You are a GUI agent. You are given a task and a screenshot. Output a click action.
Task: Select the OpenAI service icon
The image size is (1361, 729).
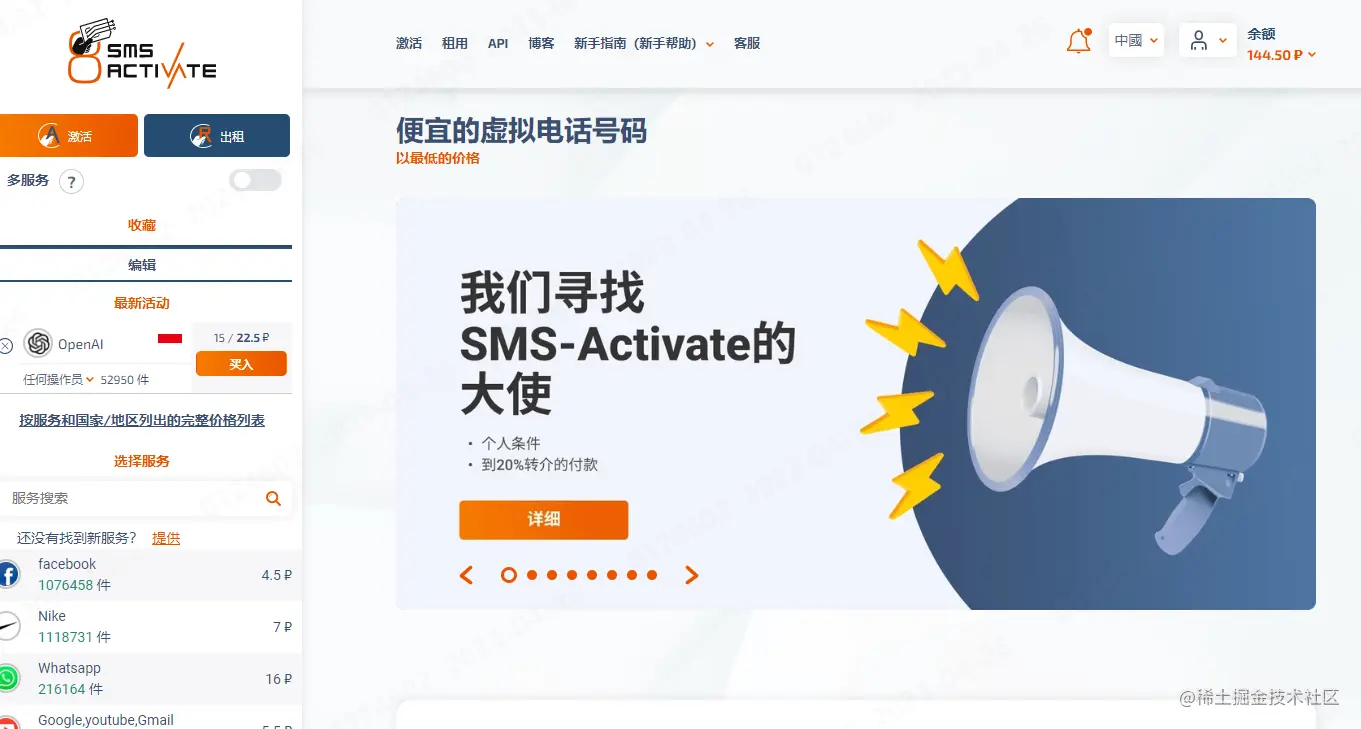point(38,343)
